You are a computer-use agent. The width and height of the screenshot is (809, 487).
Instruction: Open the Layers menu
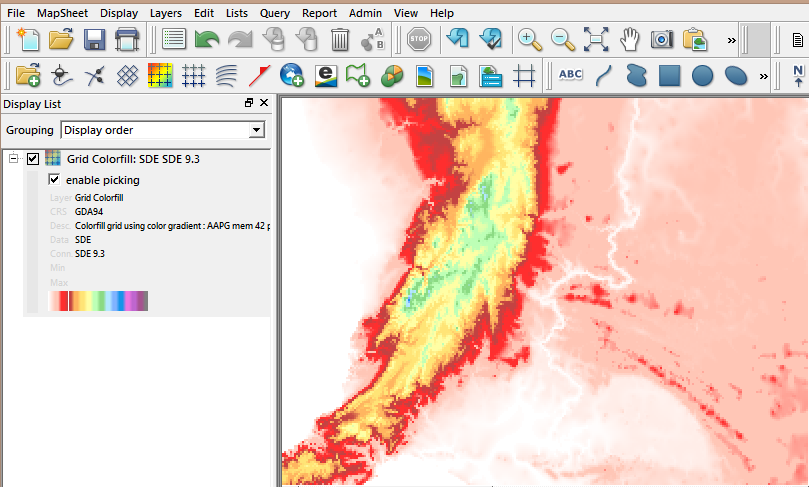coord(166,13)
